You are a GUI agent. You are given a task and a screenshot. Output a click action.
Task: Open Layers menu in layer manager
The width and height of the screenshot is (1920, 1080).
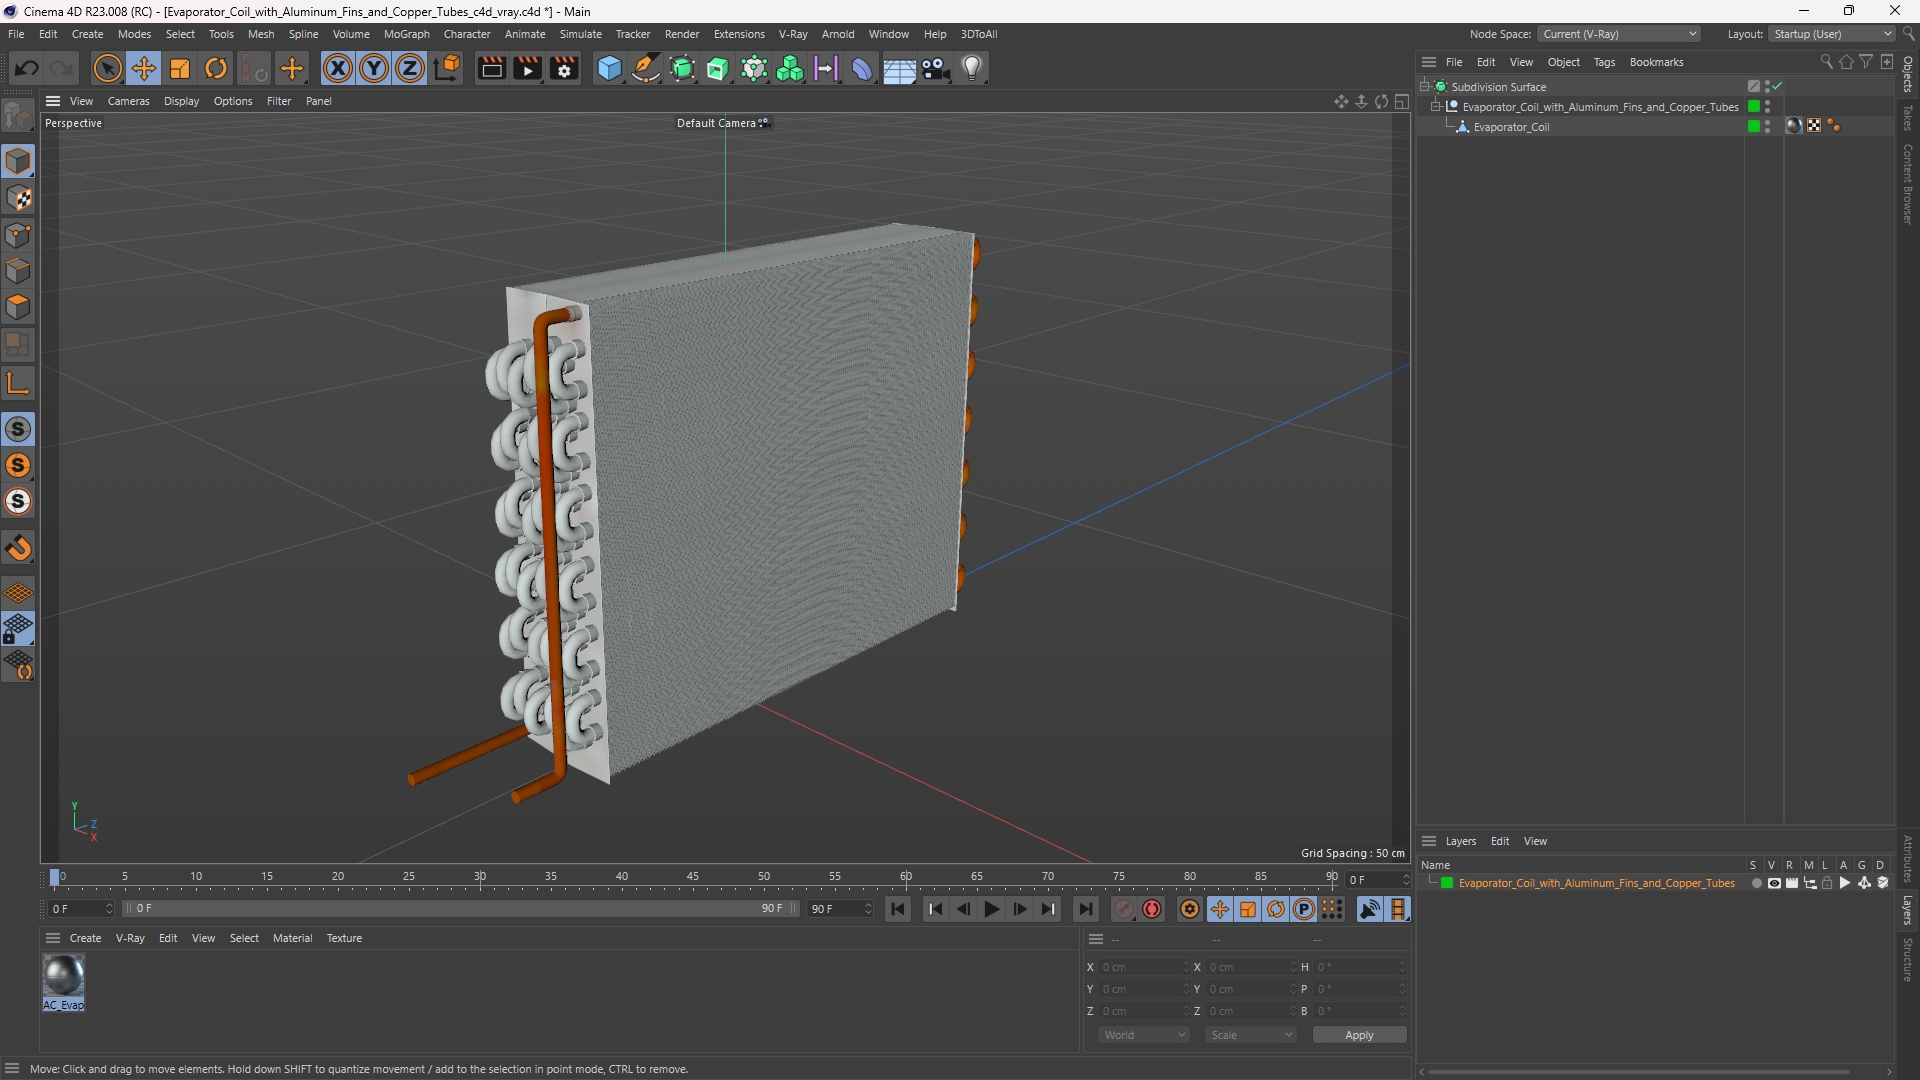point(1460,841)
